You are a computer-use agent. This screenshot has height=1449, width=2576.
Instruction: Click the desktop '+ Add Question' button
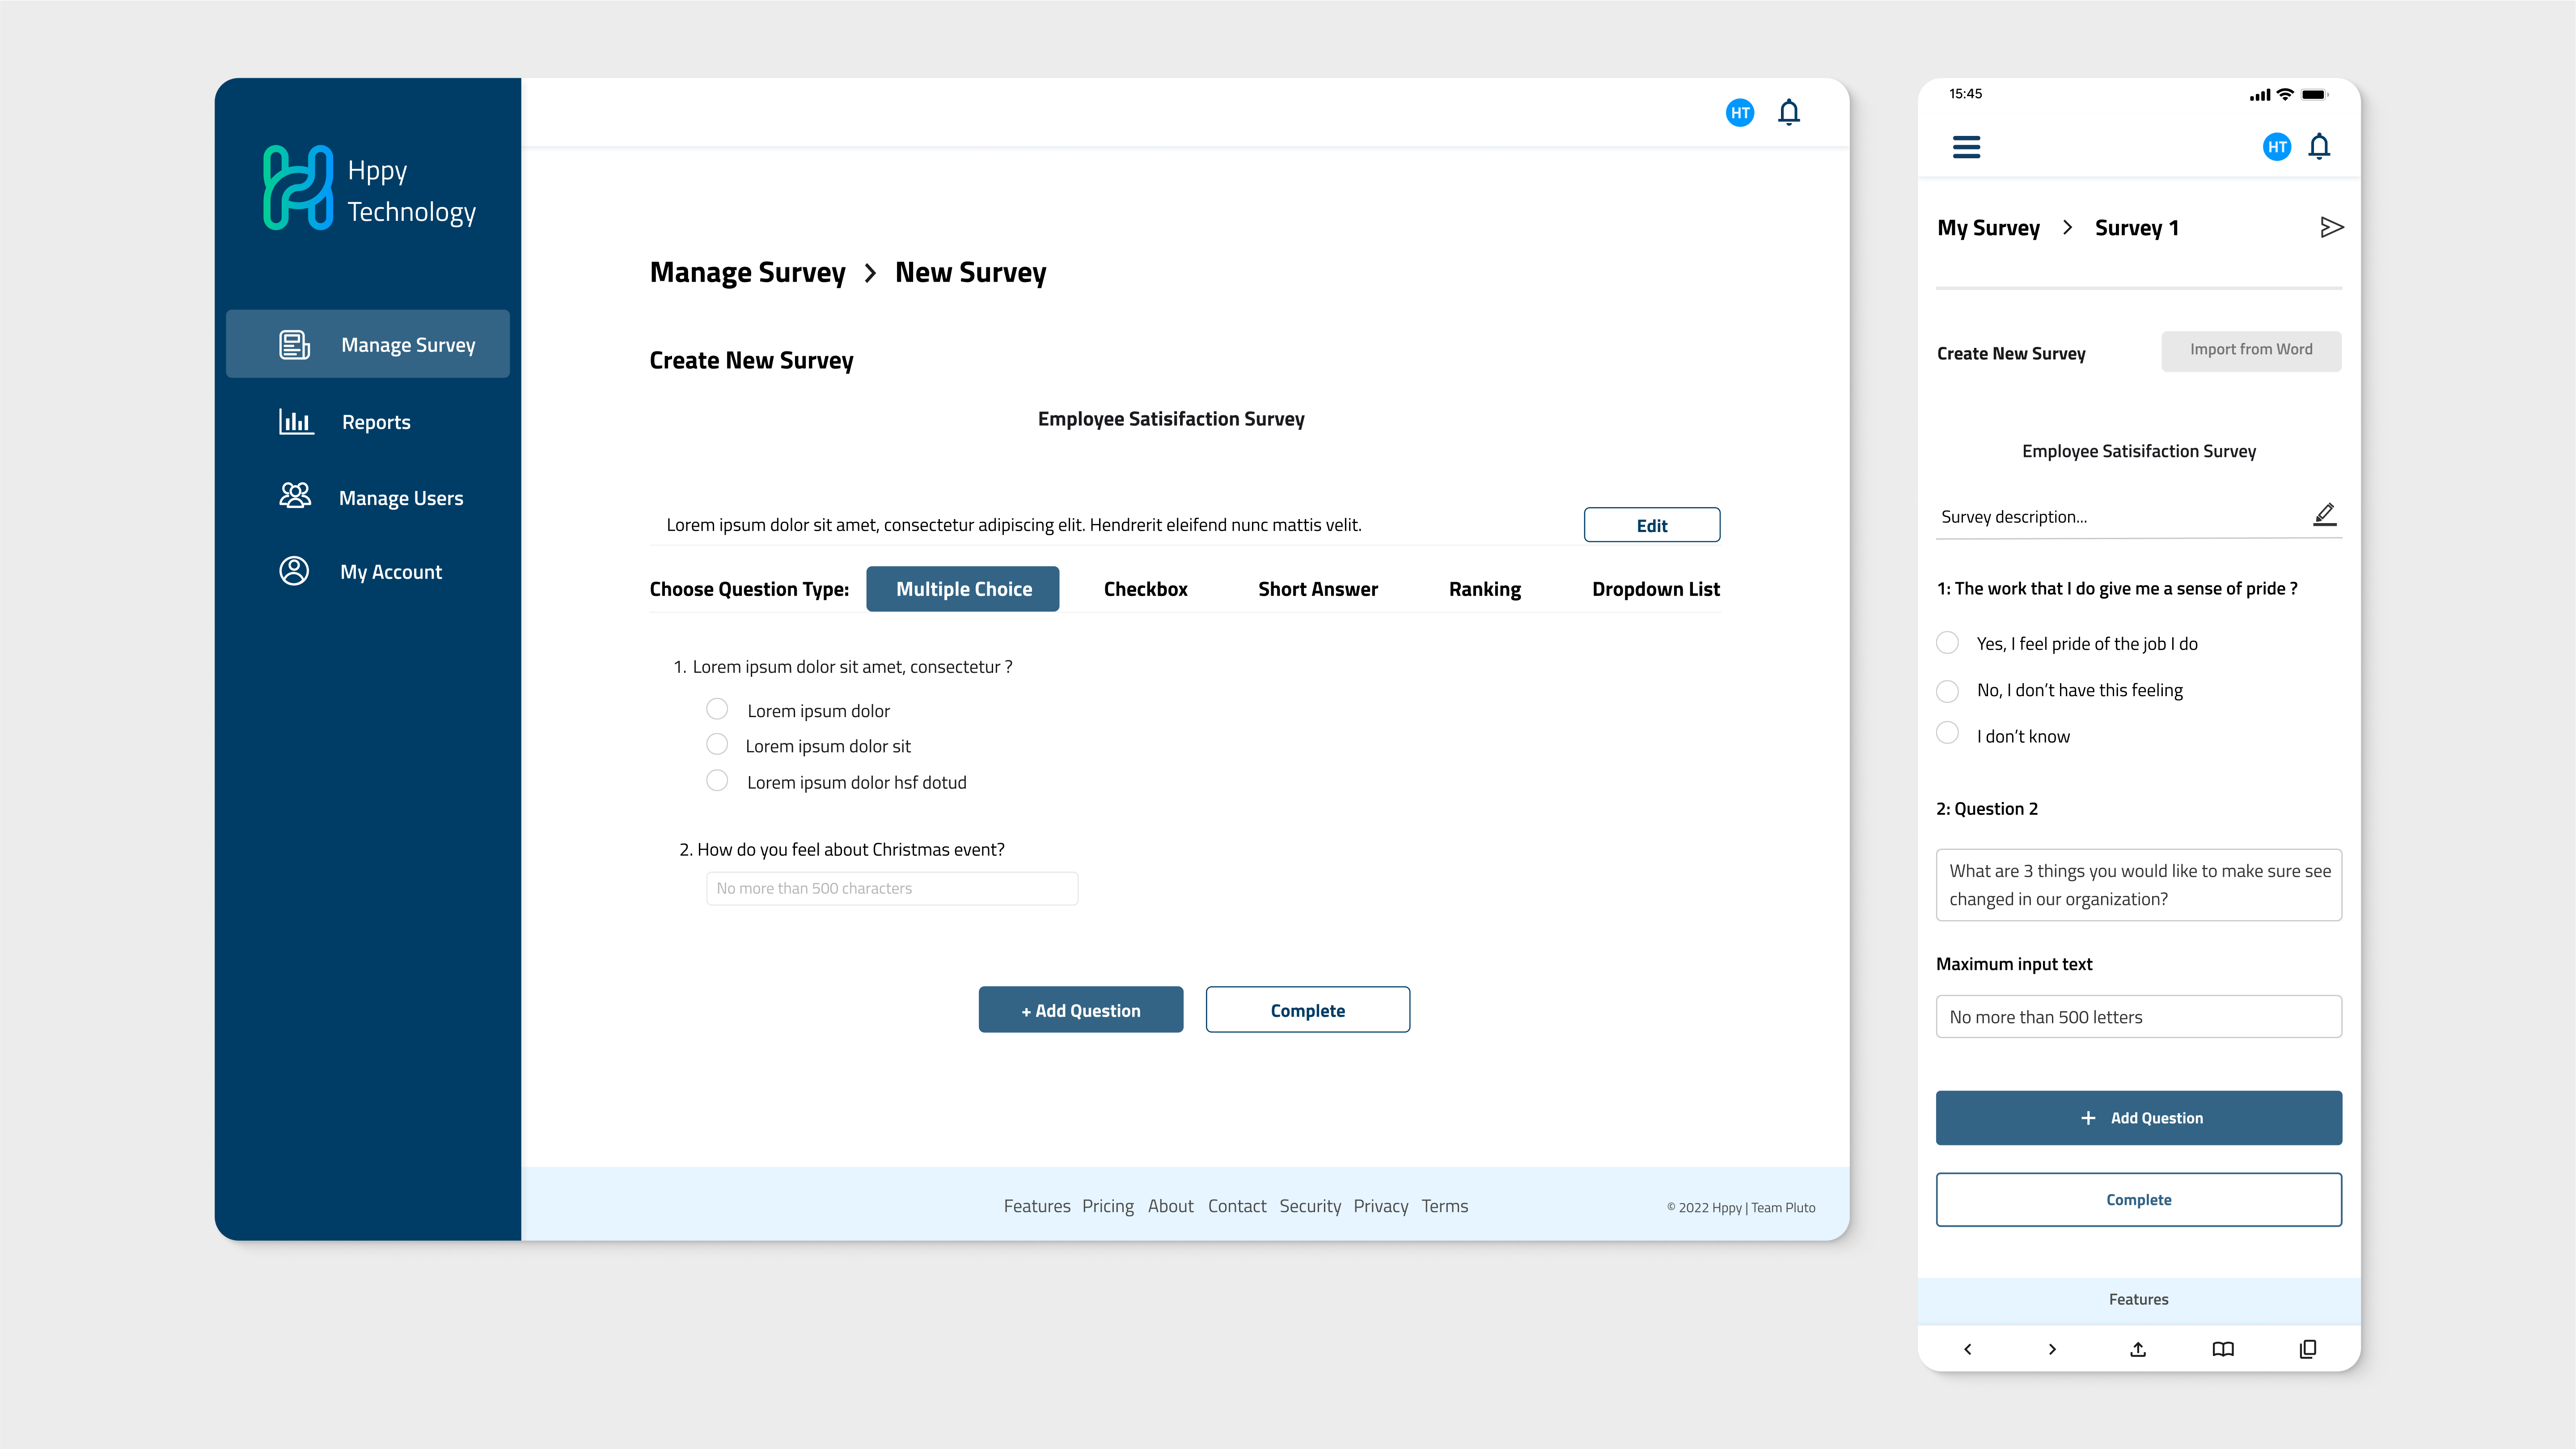pos(1081,1010)
